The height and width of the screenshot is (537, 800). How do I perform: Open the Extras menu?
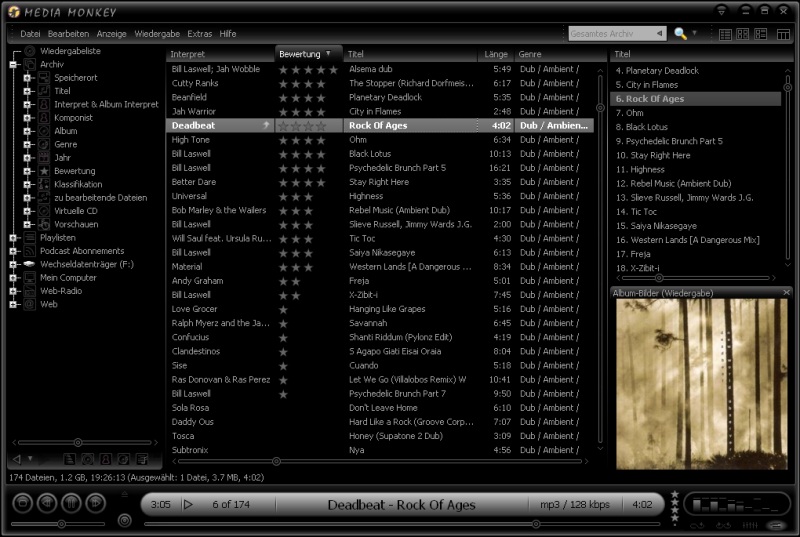[x=199, y=34]
